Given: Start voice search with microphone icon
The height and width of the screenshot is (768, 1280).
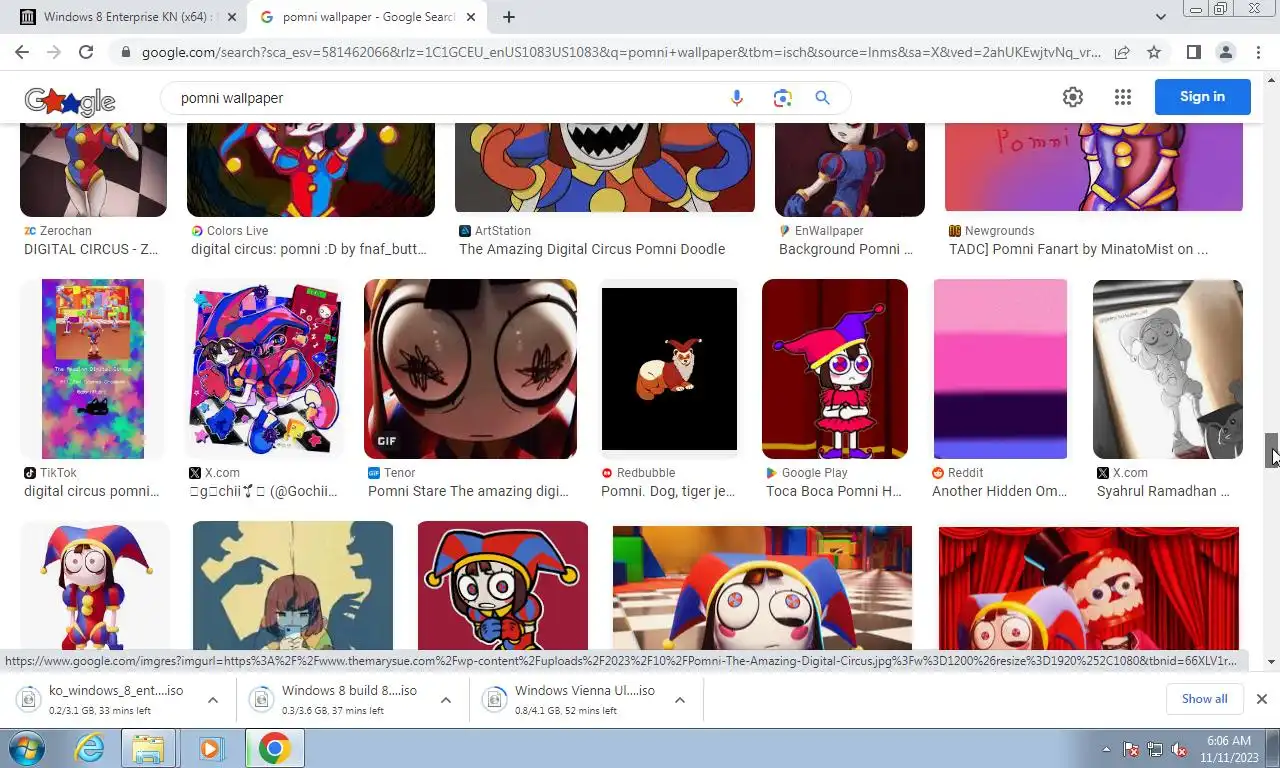Looking at the screenshot, I should 737,98.
